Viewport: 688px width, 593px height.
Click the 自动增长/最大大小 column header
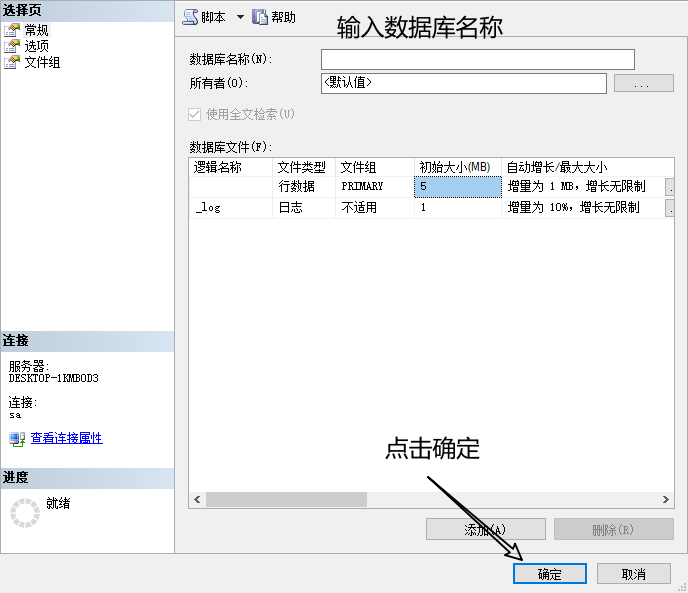[x=588, y=167]
